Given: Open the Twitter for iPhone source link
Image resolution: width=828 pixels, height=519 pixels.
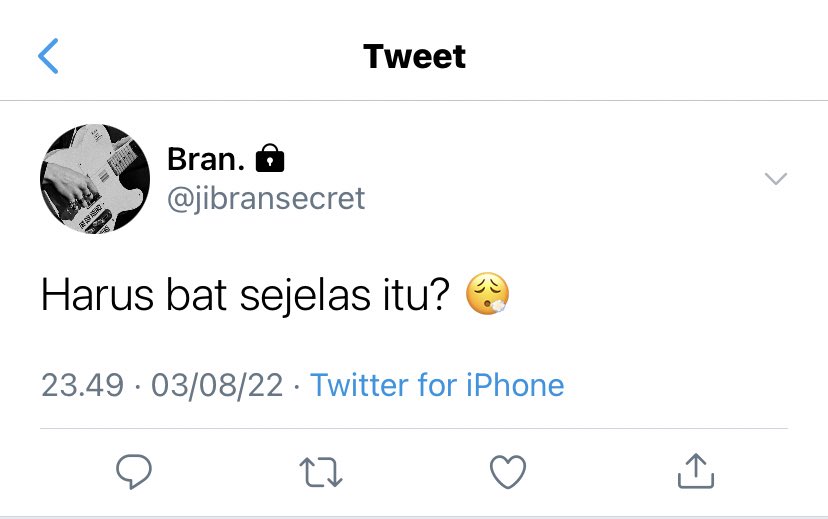Looking at the screenshot, I should pyautogui.click(x=437, y=385).
